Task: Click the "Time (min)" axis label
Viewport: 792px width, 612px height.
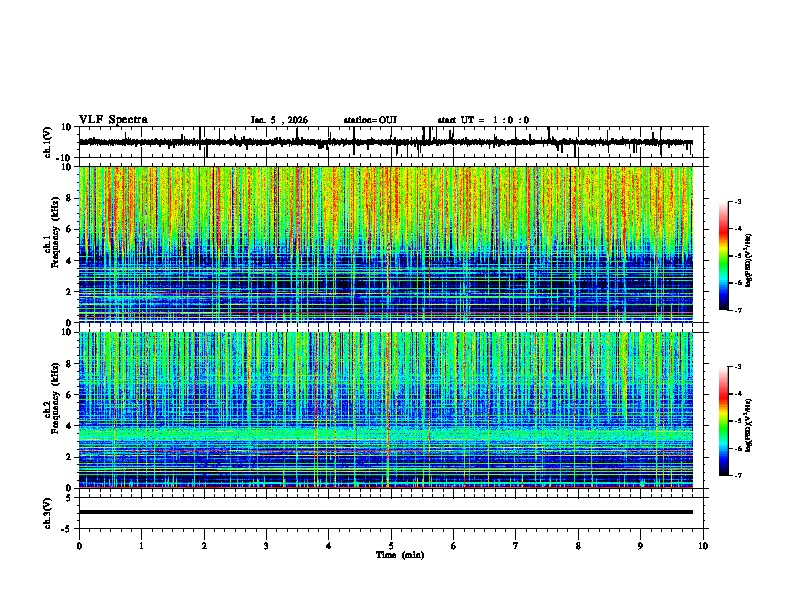Action: pos(400,555)
